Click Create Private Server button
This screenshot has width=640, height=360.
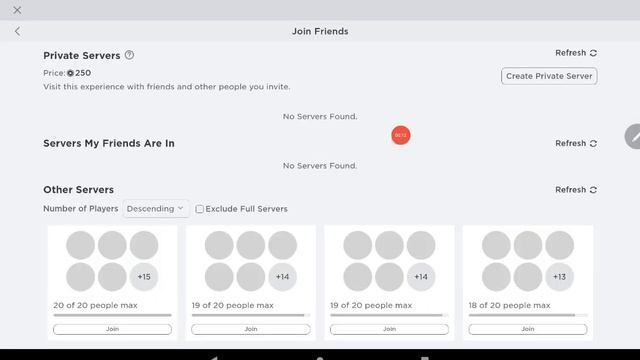(549, 76)
